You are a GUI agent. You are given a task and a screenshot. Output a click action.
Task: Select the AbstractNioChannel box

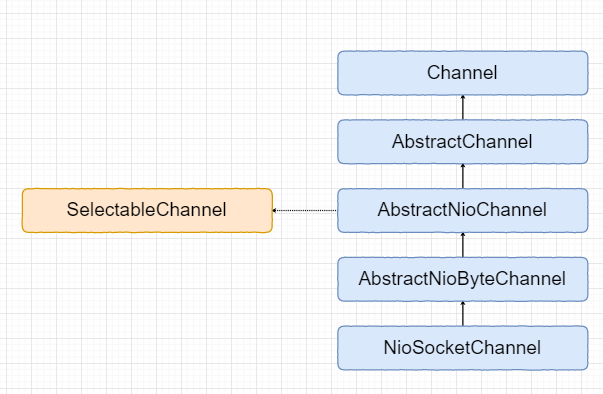pos(463,211)
